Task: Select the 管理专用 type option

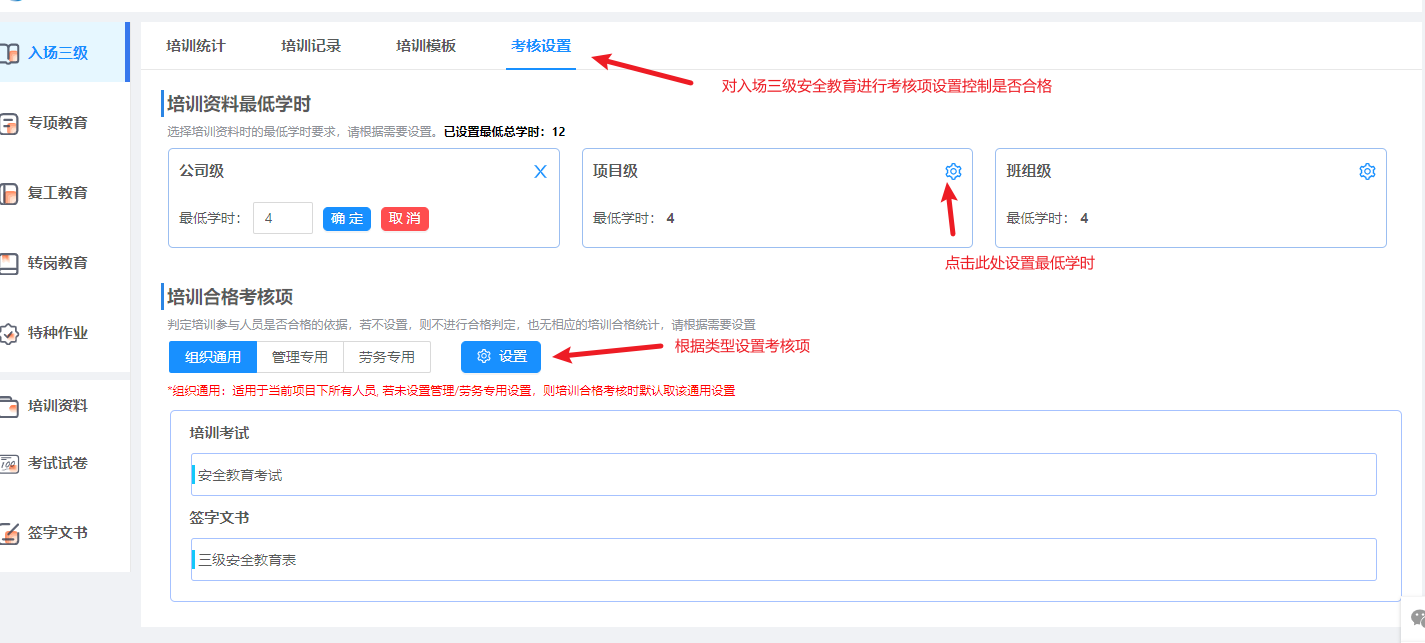Action: click(x=300, y=357)
